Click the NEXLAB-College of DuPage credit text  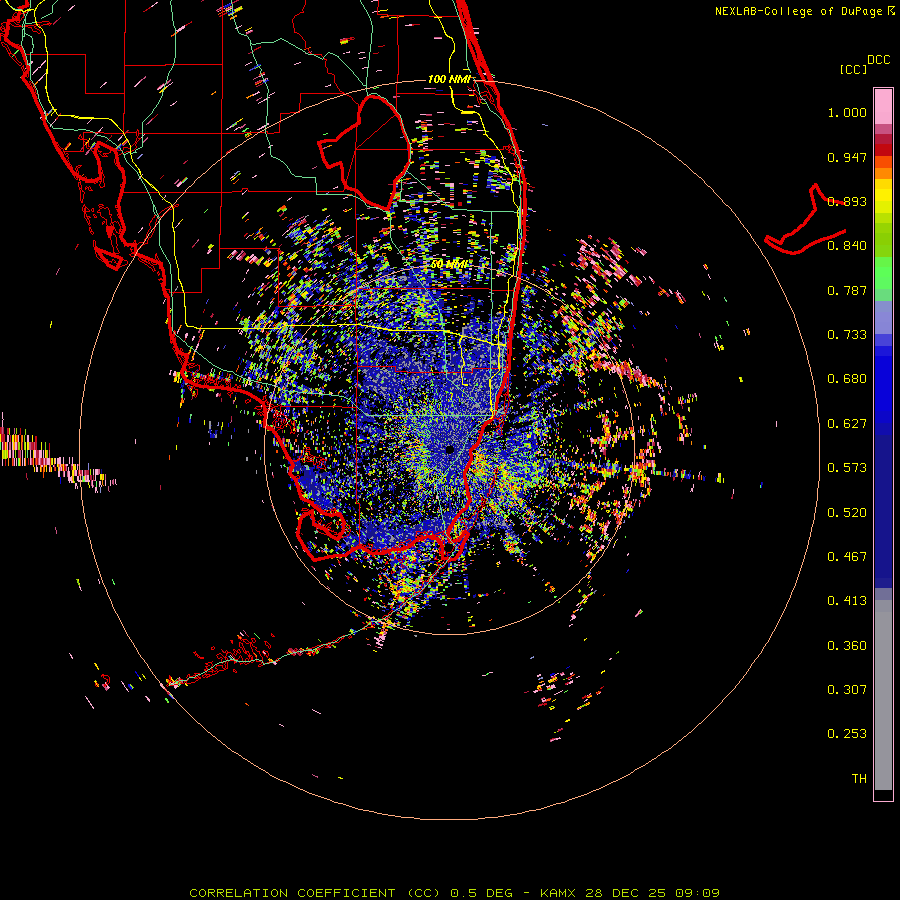tap(805, 11)
